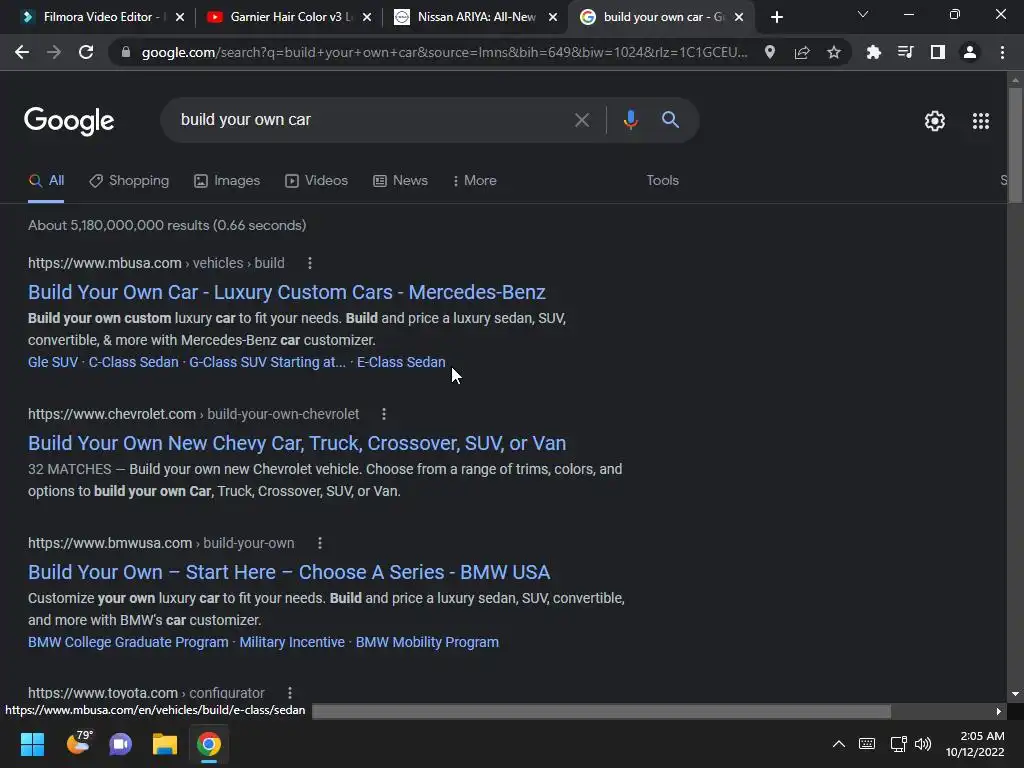Screen dimensions: 1024x768
Task: Open the Windows Start menu
Action: click(32, 744)
